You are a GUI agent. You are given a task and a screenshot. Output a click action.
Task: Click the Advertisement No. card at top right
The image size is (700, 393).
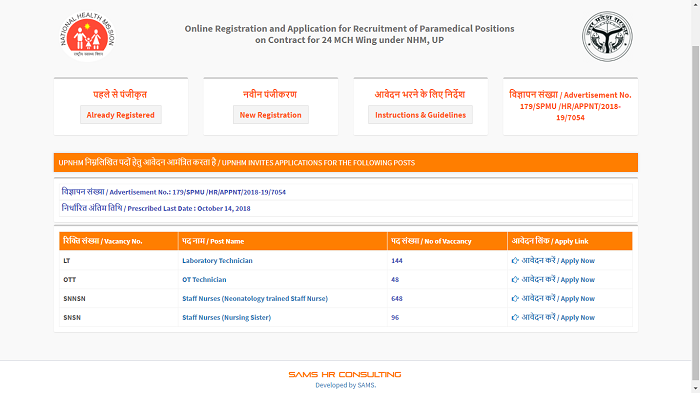point(571,106)
